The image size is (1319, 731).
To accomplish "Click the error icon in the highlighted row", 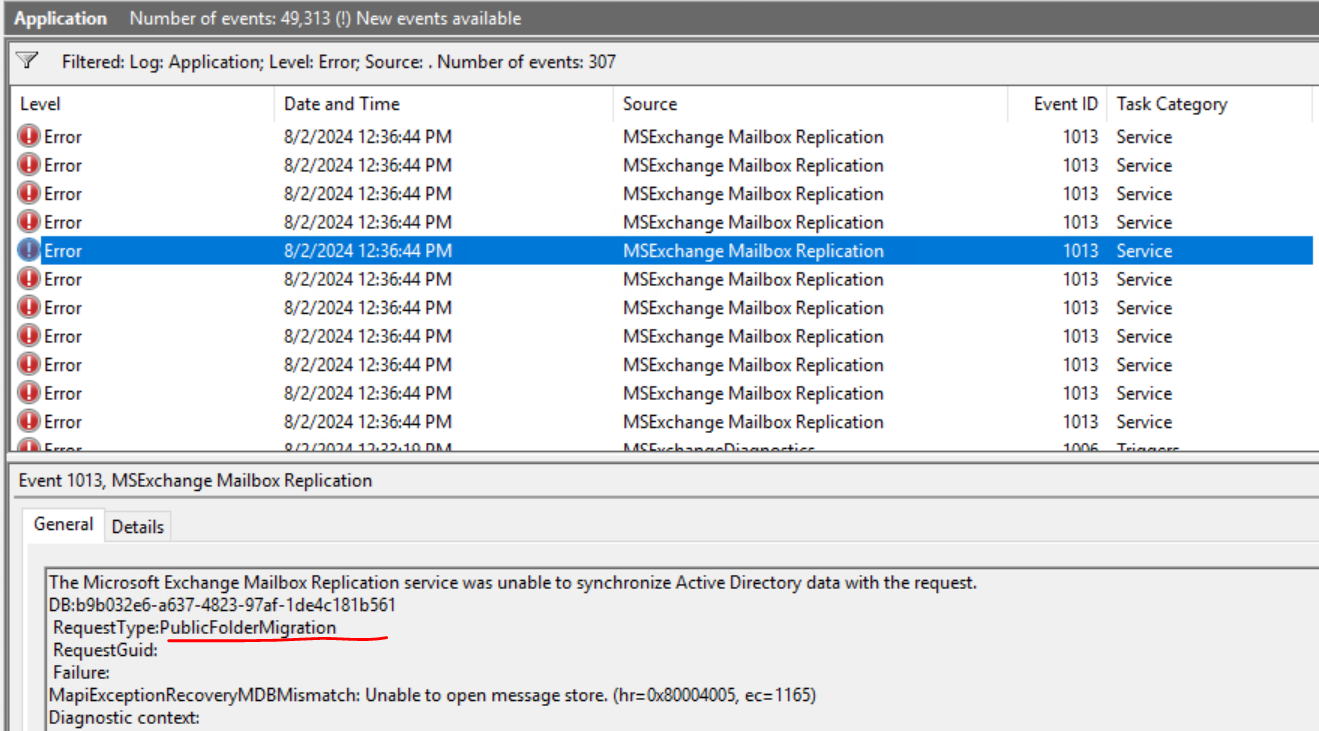I will (x=29, y=251).
